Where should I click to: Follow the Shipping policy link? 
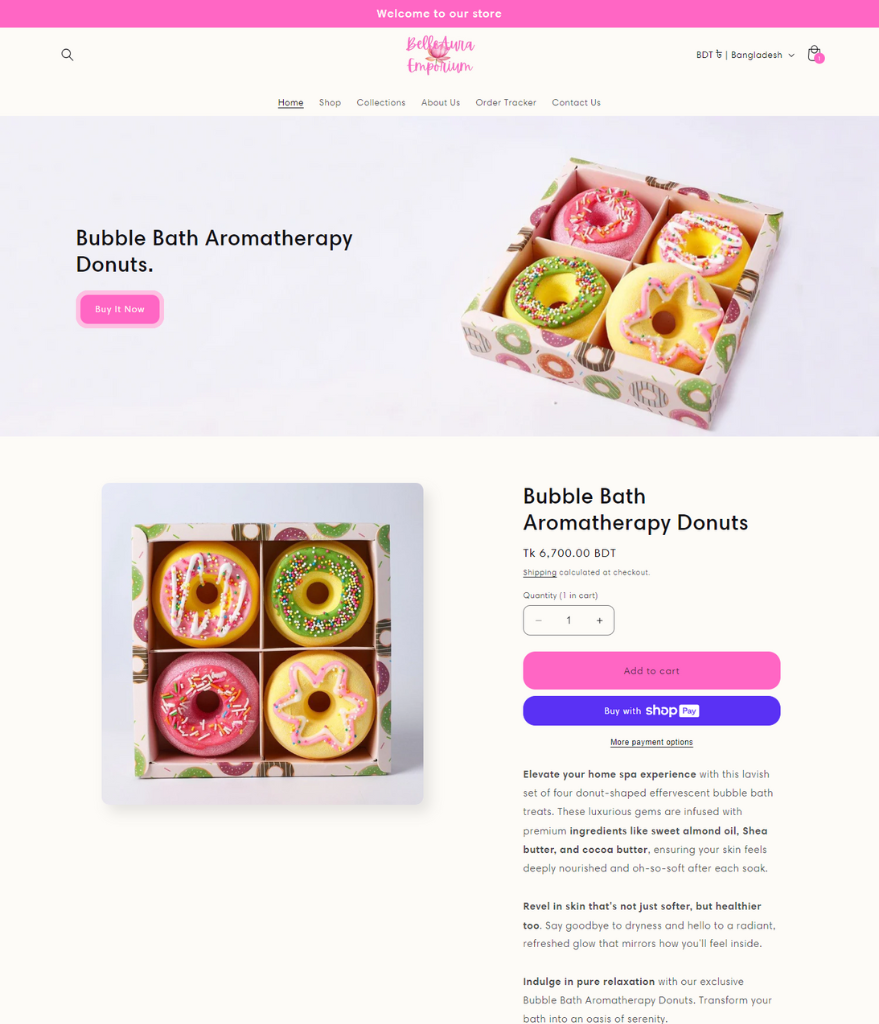click(539, 573)
